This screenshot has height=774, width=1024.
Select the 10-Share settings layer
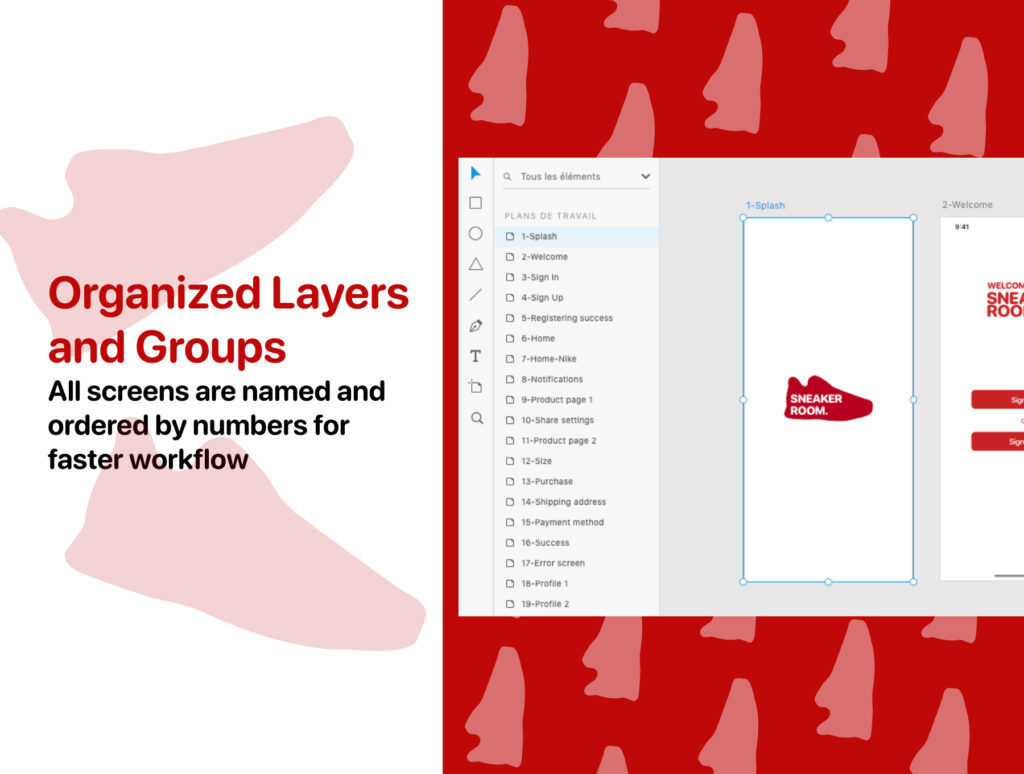(x=576, y=420)
